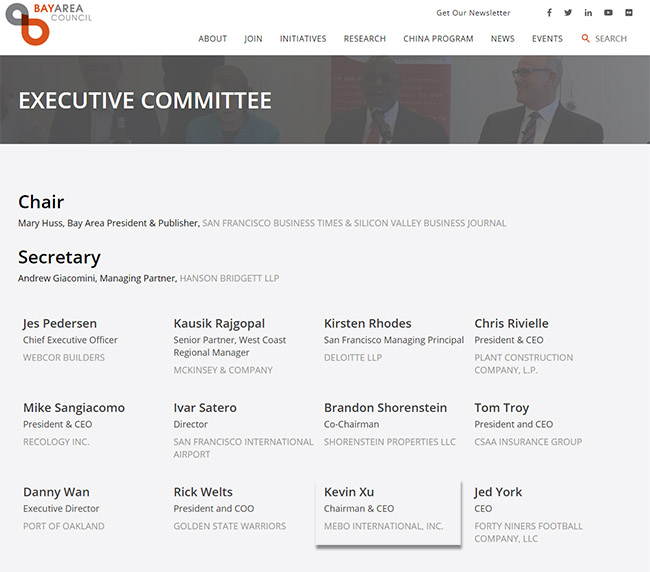Screen dimensions: 650x572
Task: Click the Golden State Warriors link
Action: click(x=229, y=526)
